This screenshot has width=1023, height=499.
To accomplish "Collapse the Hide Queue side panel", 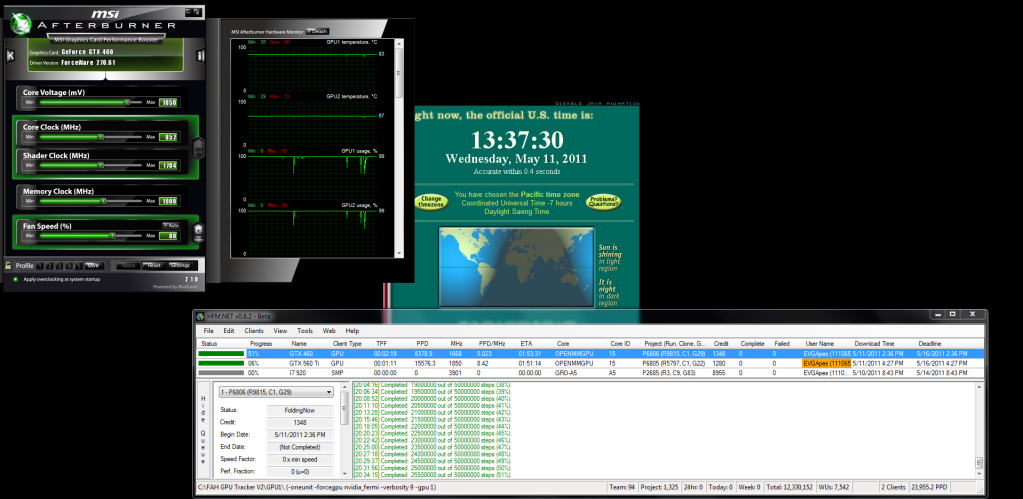I will (x=202, y=440).
